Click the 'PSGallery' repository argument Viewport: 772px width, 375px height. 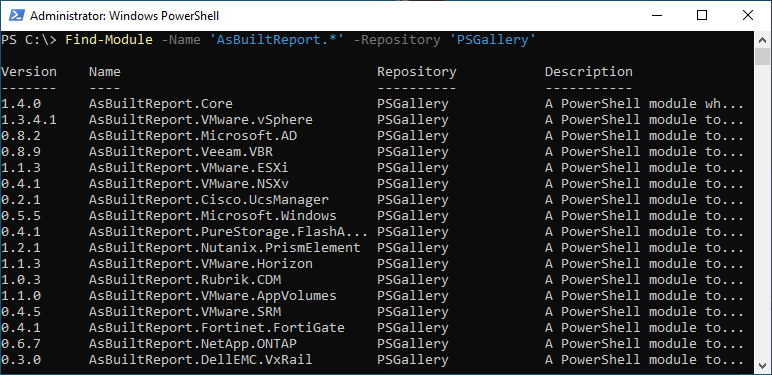pos(492,40)
